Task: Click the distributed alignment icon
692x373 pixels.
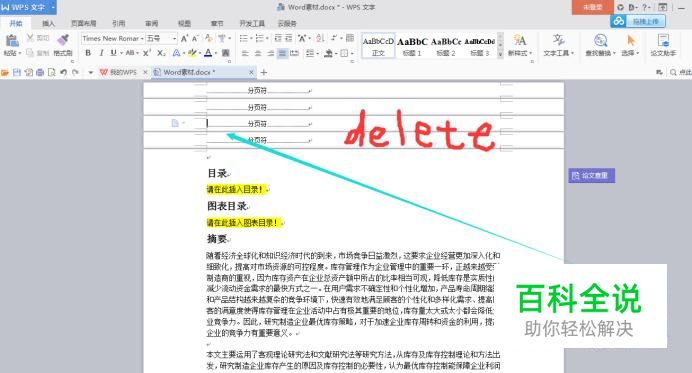Action: [294, 53]
